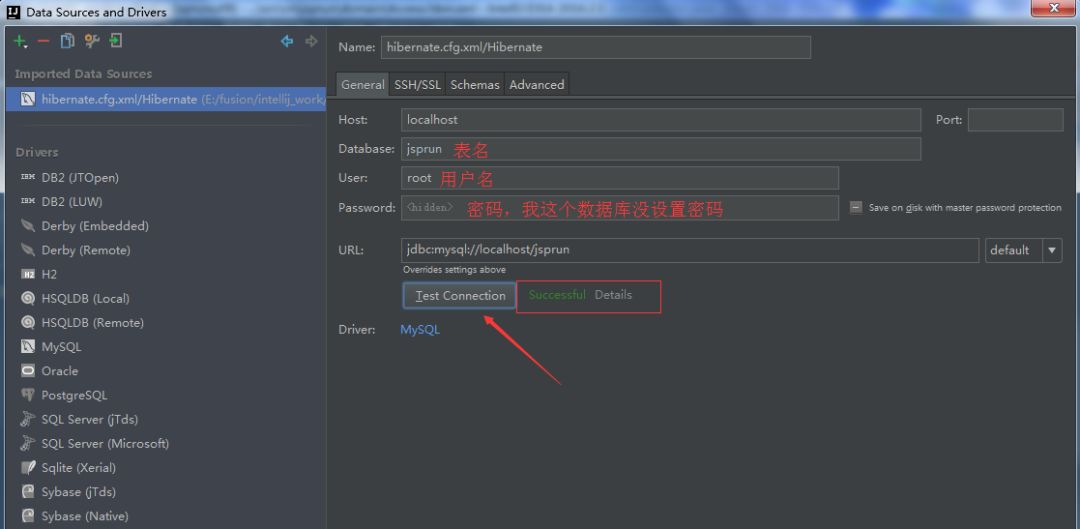Viewport: 1080px width, 529px height.
Task: Switch to the Advanced tab
Action: coord(537,85)
